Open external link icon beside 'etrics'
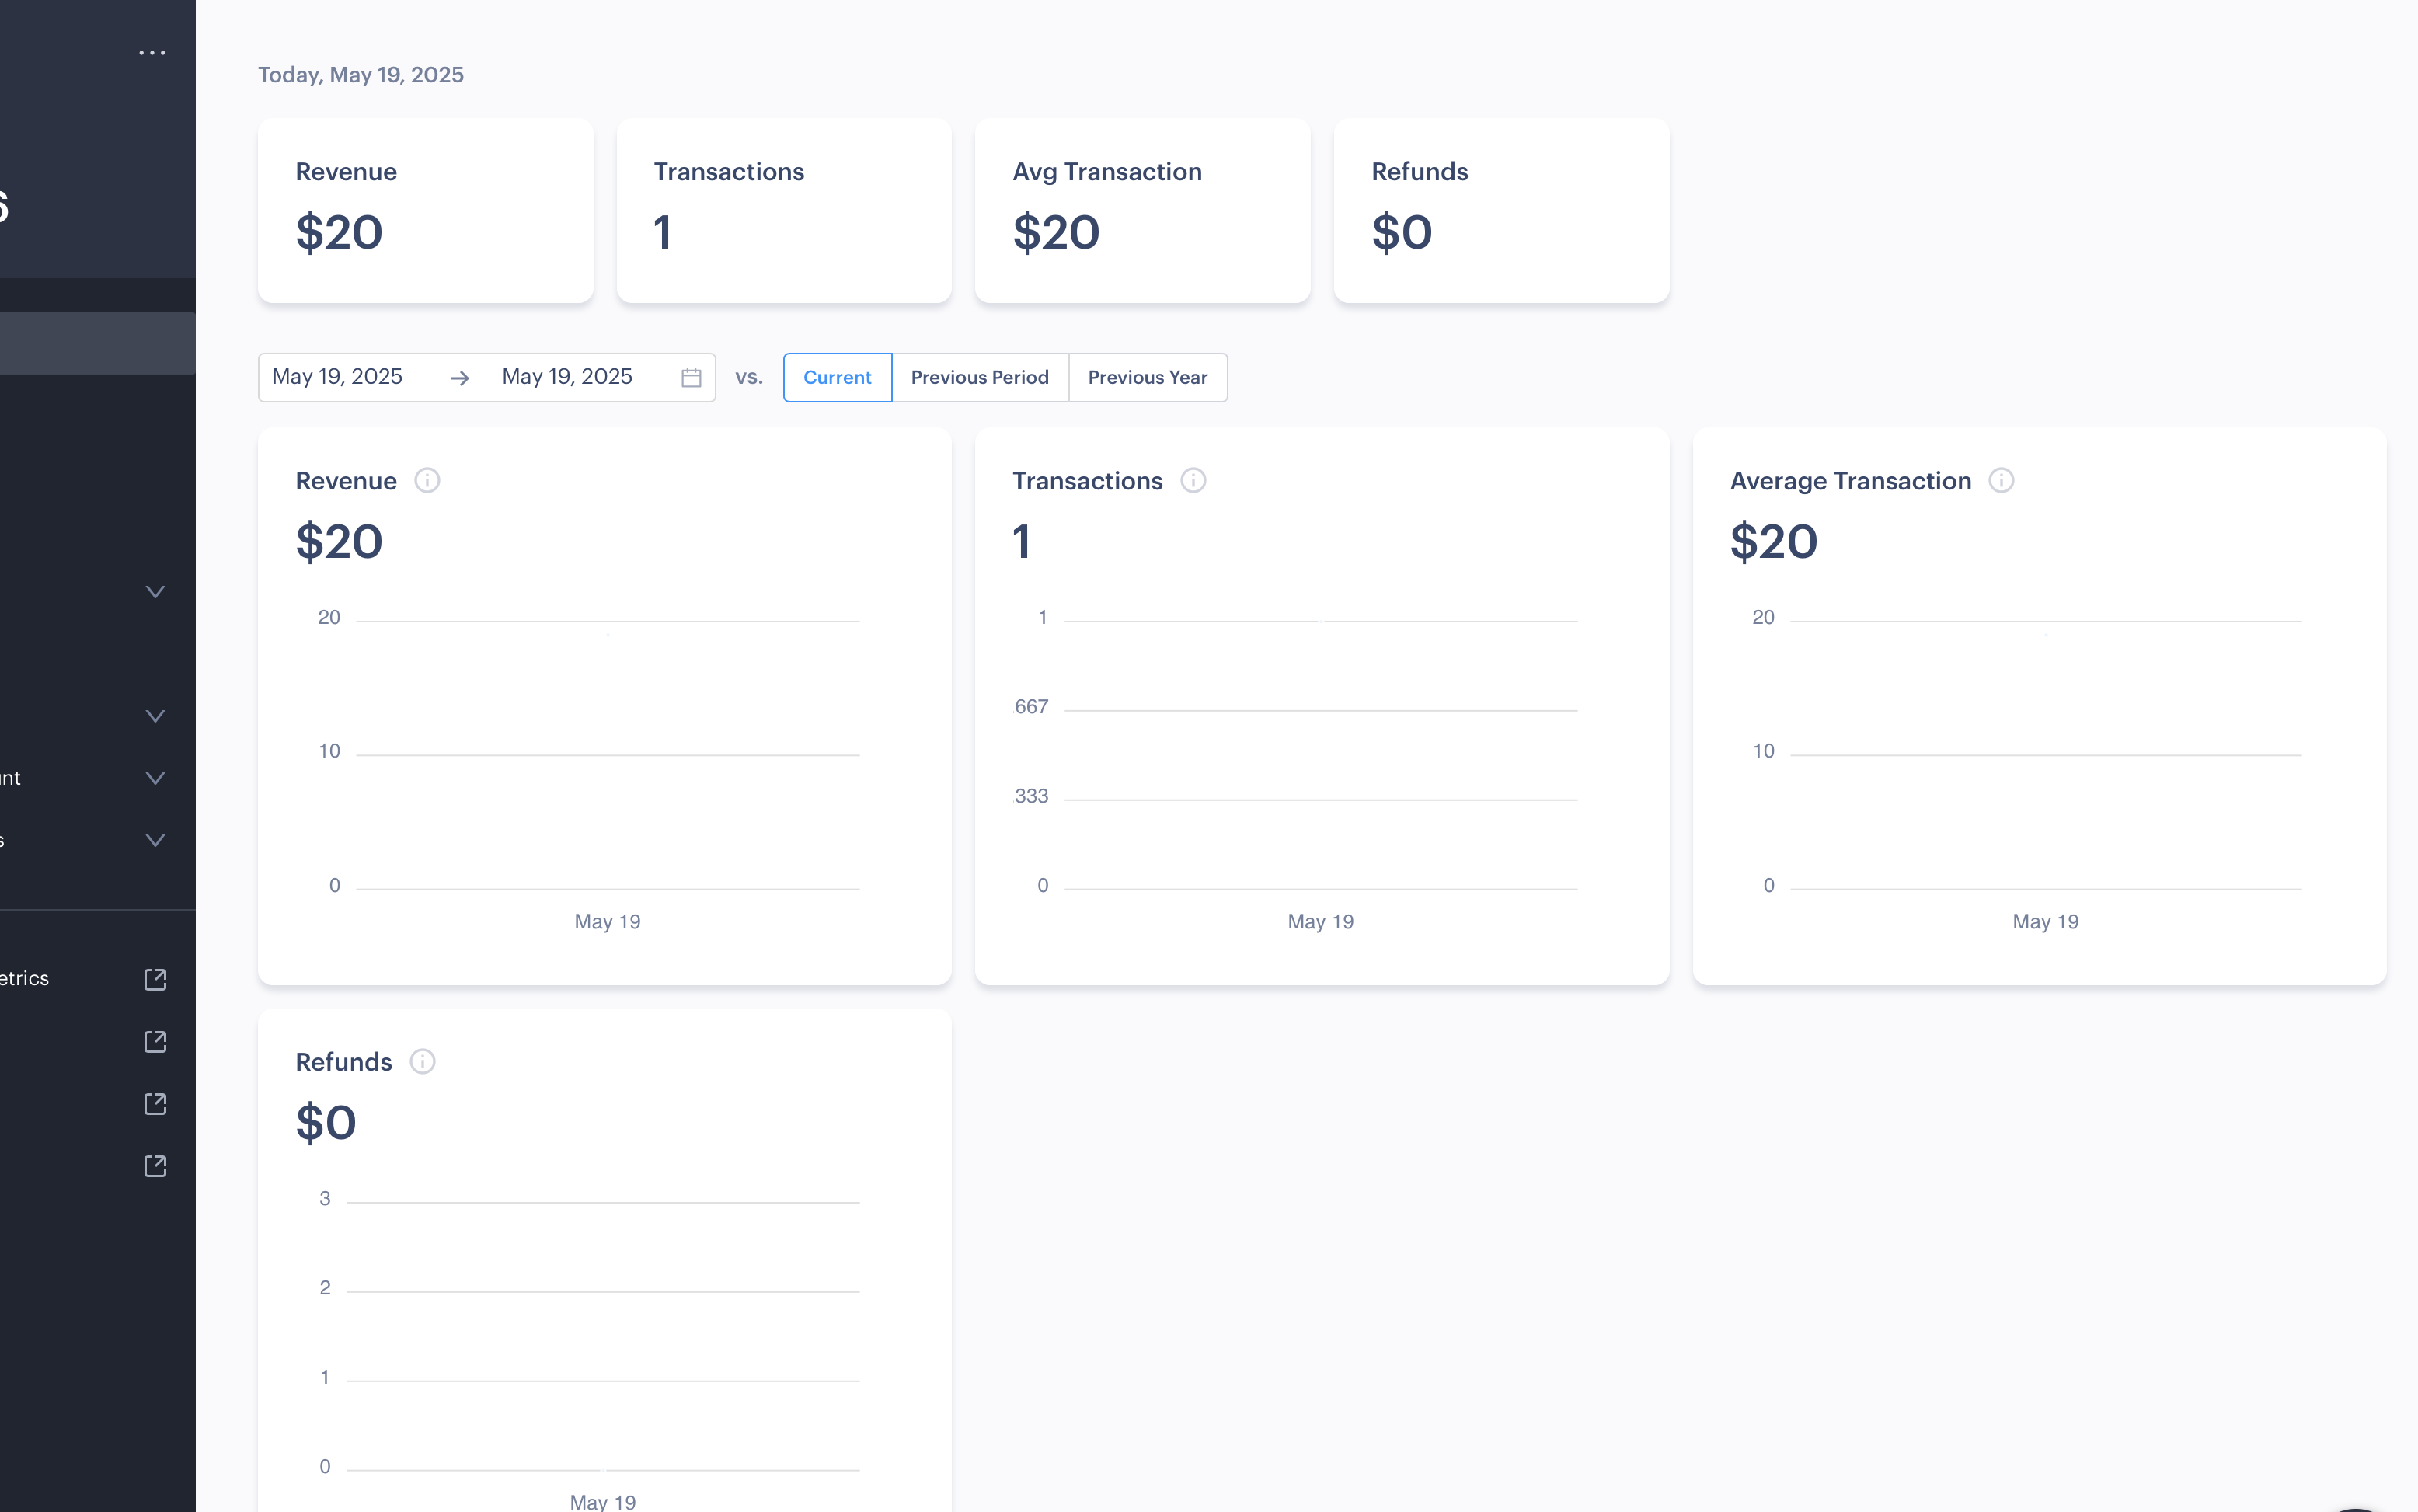This screenshot has height=1512, width=2418. (155, 979)
